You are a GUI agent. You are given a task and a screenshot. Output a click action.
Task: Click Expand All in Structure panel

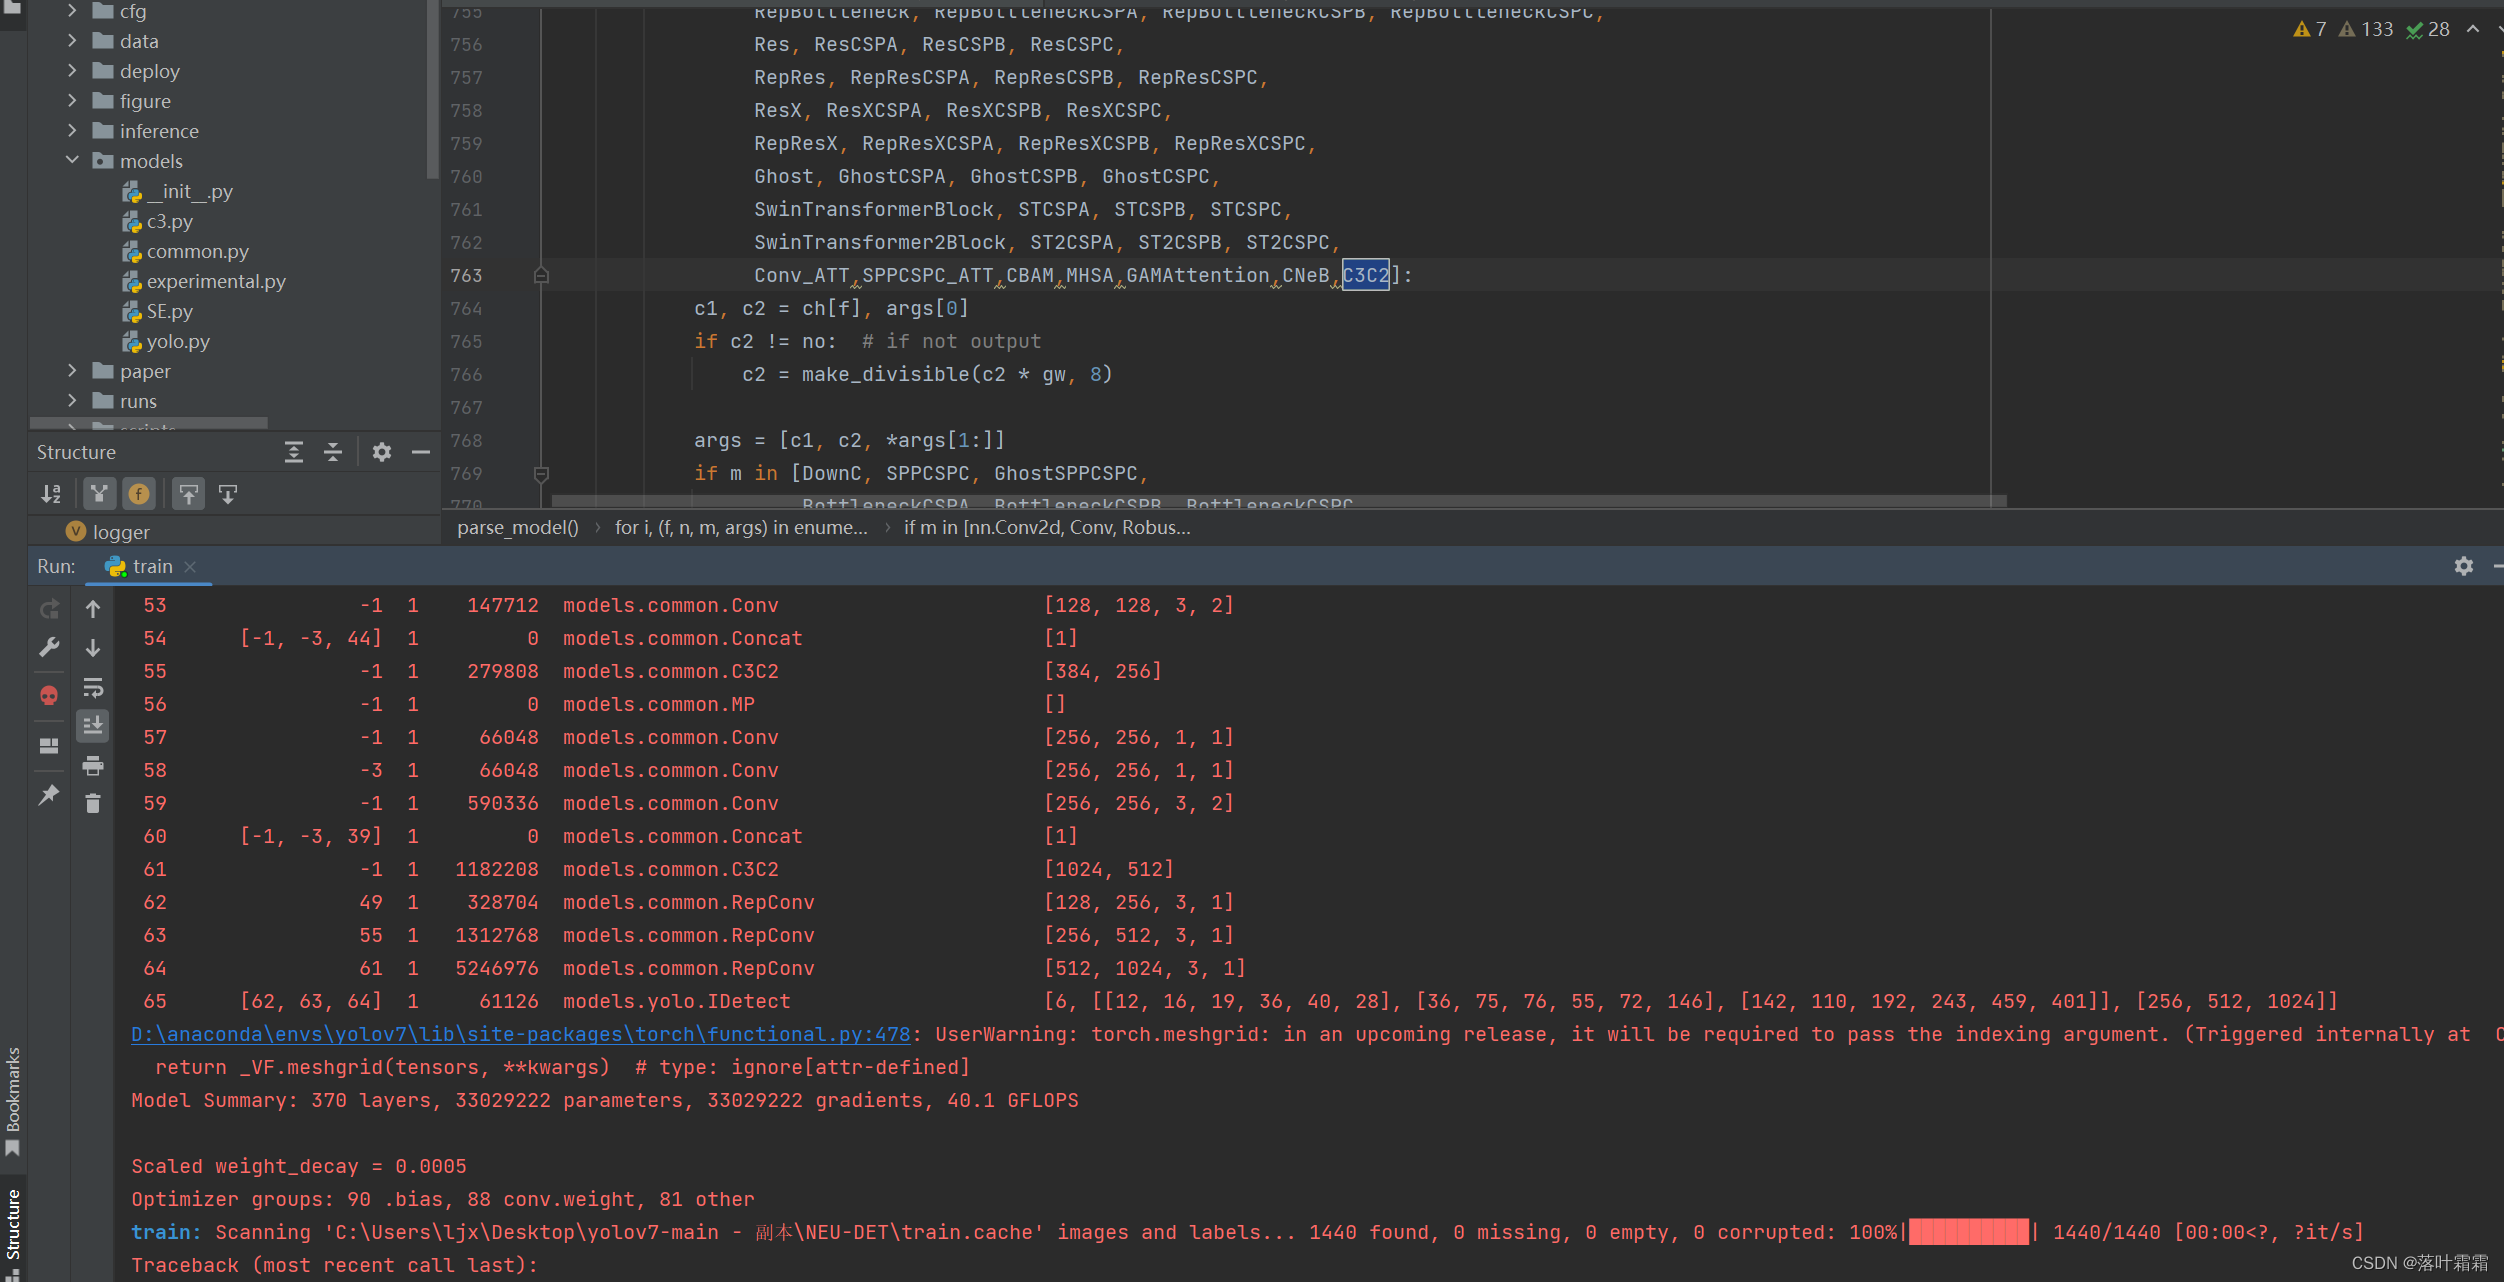[294, 452]
